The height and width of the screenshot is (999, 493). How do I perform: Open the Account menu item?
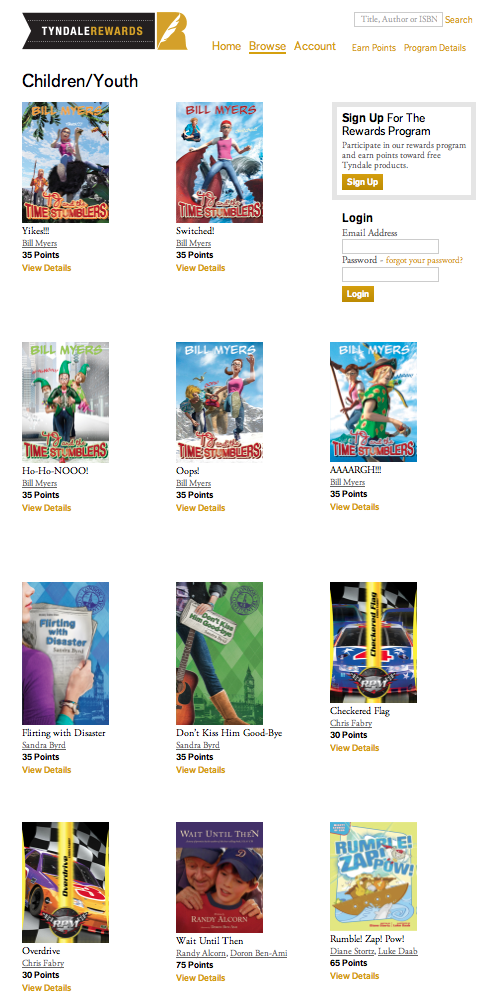pyautogui.click(x=315, y=47)
